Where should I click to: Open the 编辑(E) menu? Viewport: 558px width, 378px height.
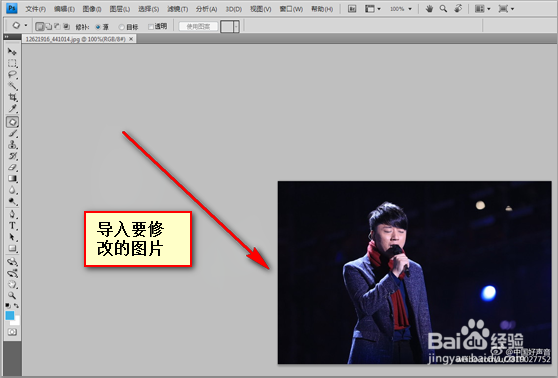point(64,9)
